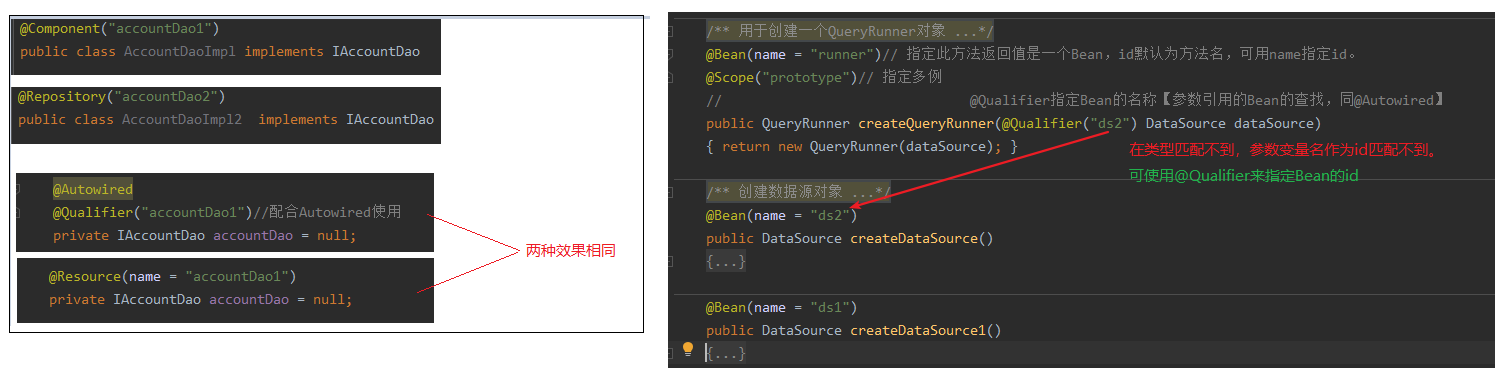The image size is (1509, 379).
Task: Expand collapsed {...} body under createDataSource()
Action: coord(725,261)
